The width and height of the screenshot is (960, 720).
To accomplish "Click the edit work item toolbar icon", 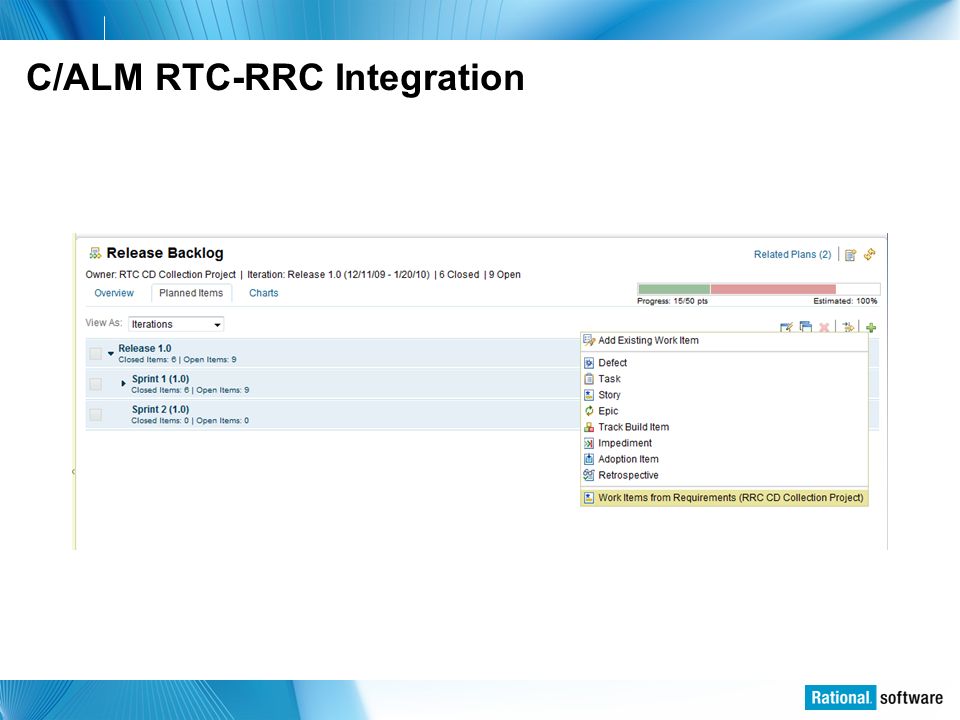I will click(x=786, y=328).
